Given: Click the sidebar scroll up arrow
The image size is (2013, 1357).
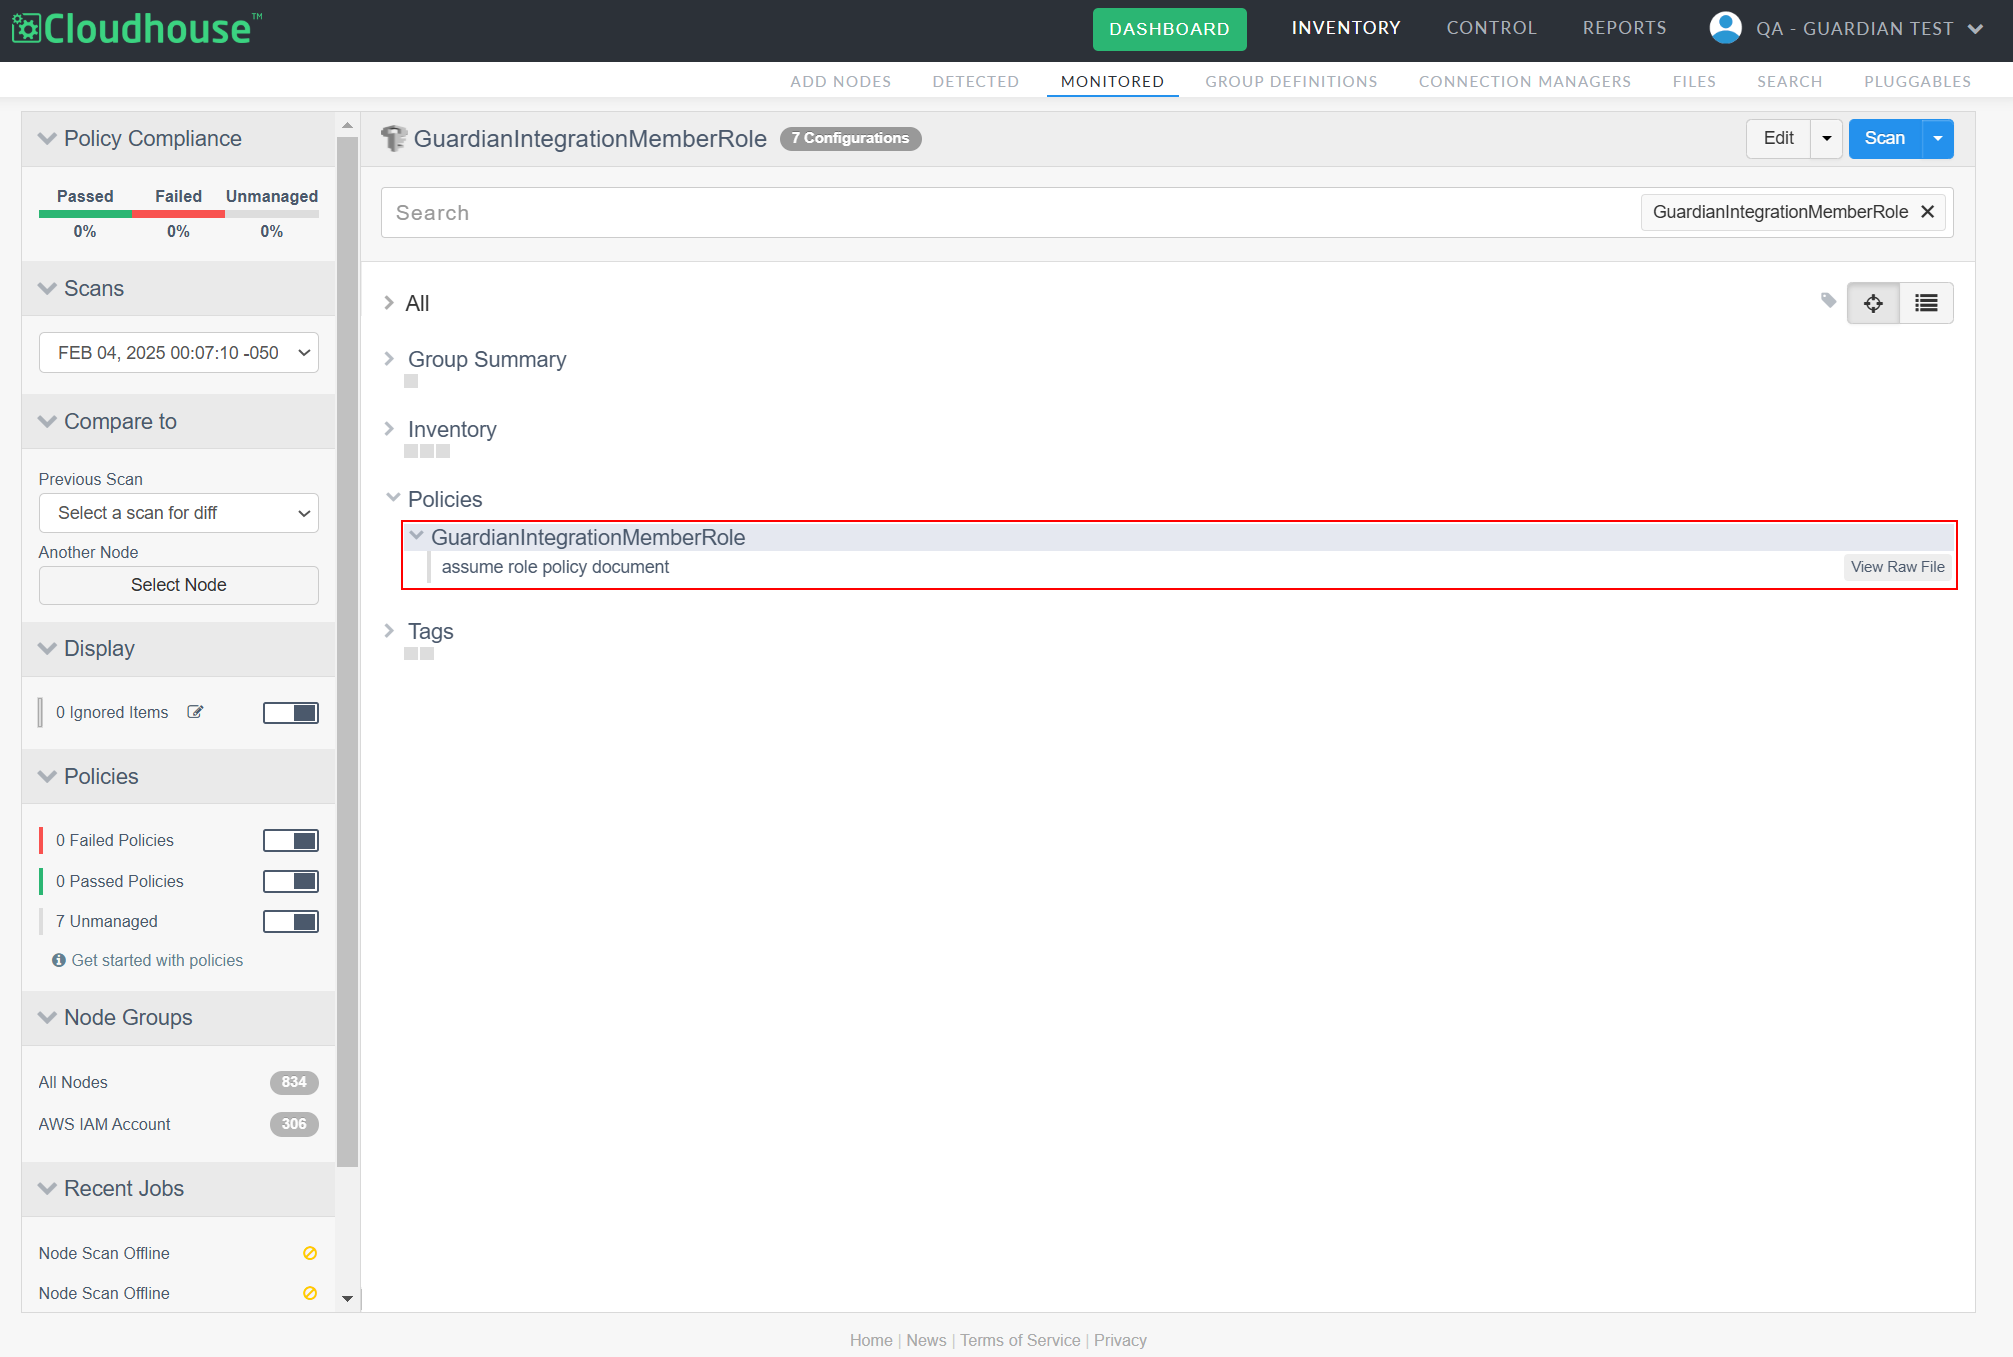Looking at the screenshot, I should click(x=347, y=125).
